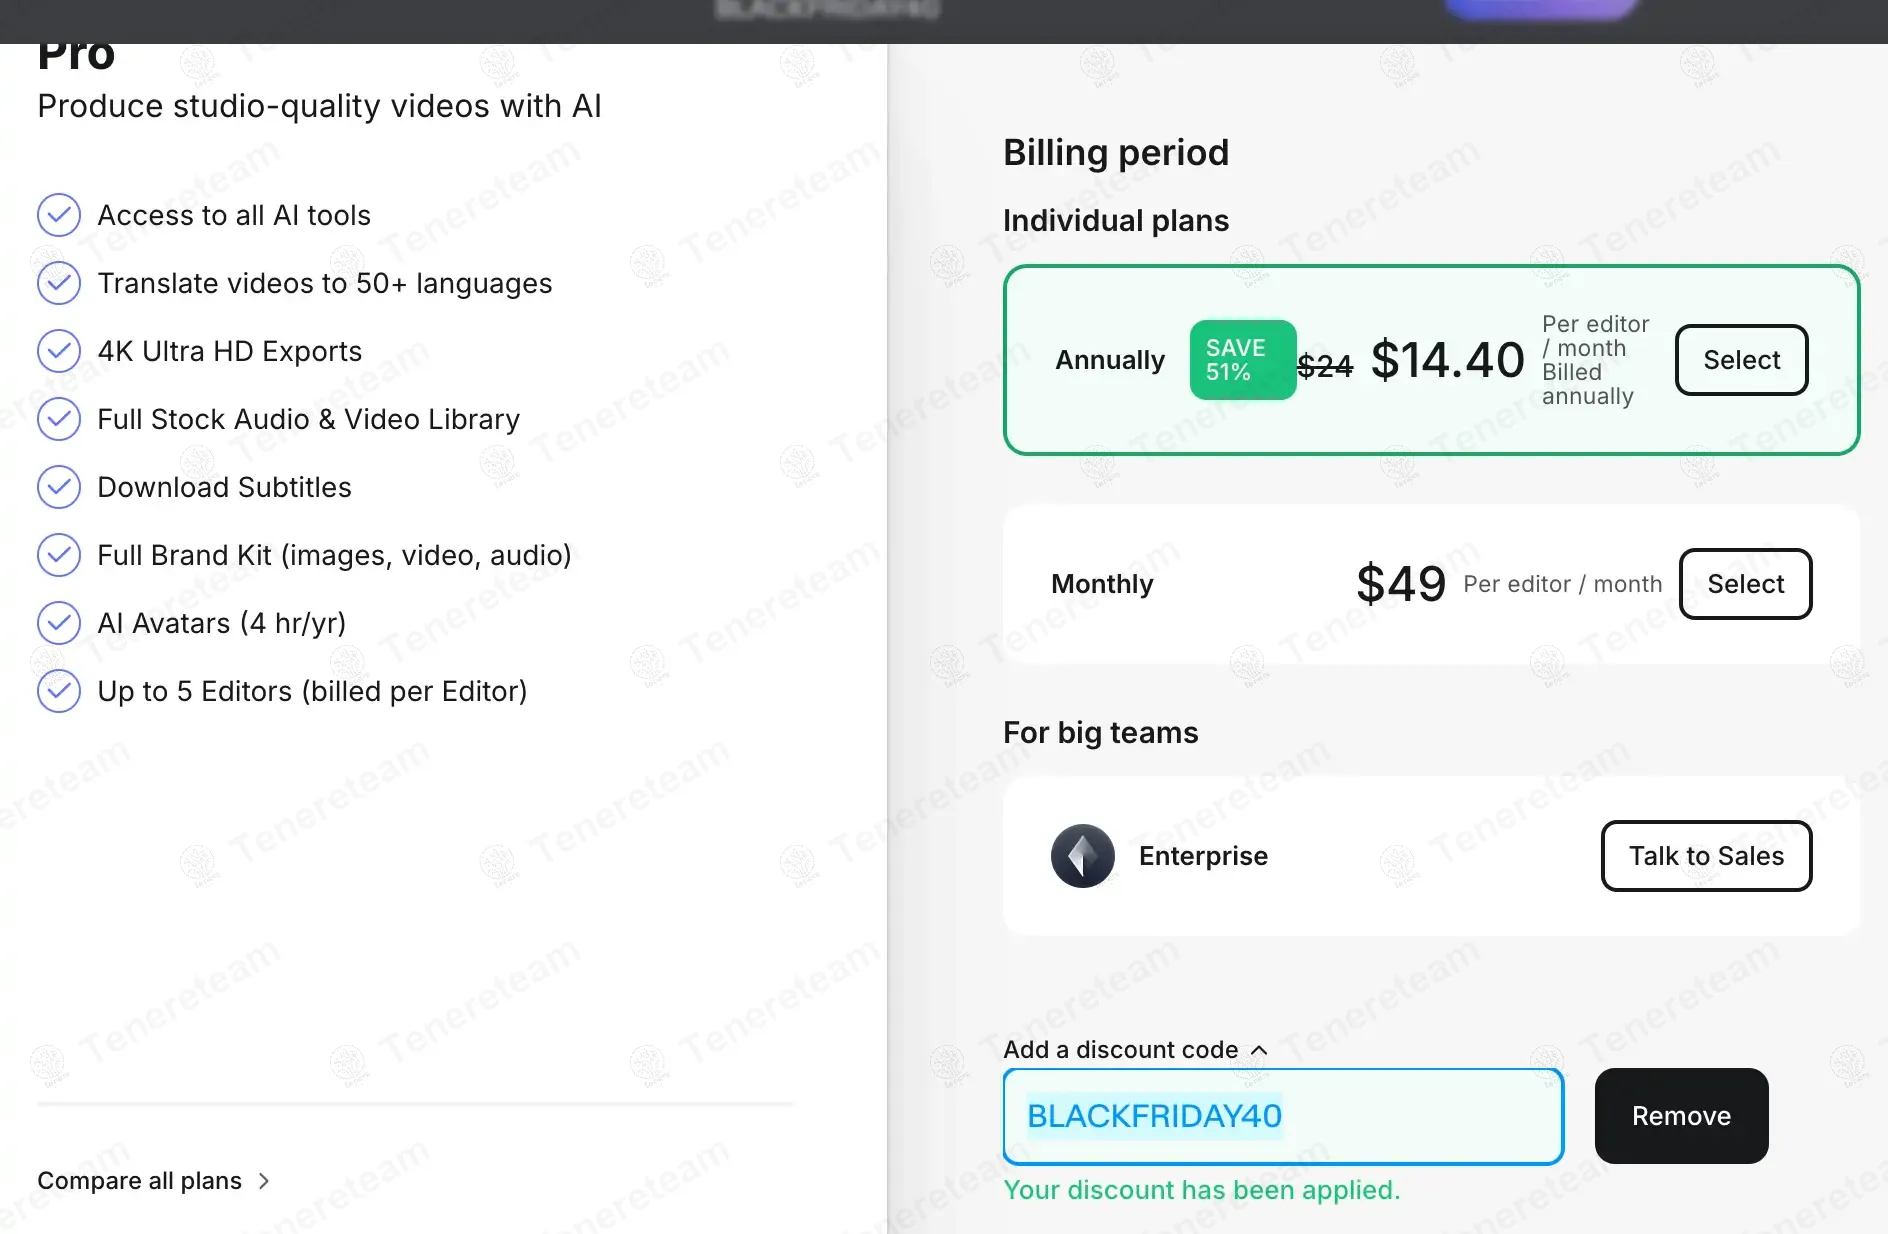The image size is (1888, 1234).
Task: Click the Annually plan label
Action: tap(1110, 360)
